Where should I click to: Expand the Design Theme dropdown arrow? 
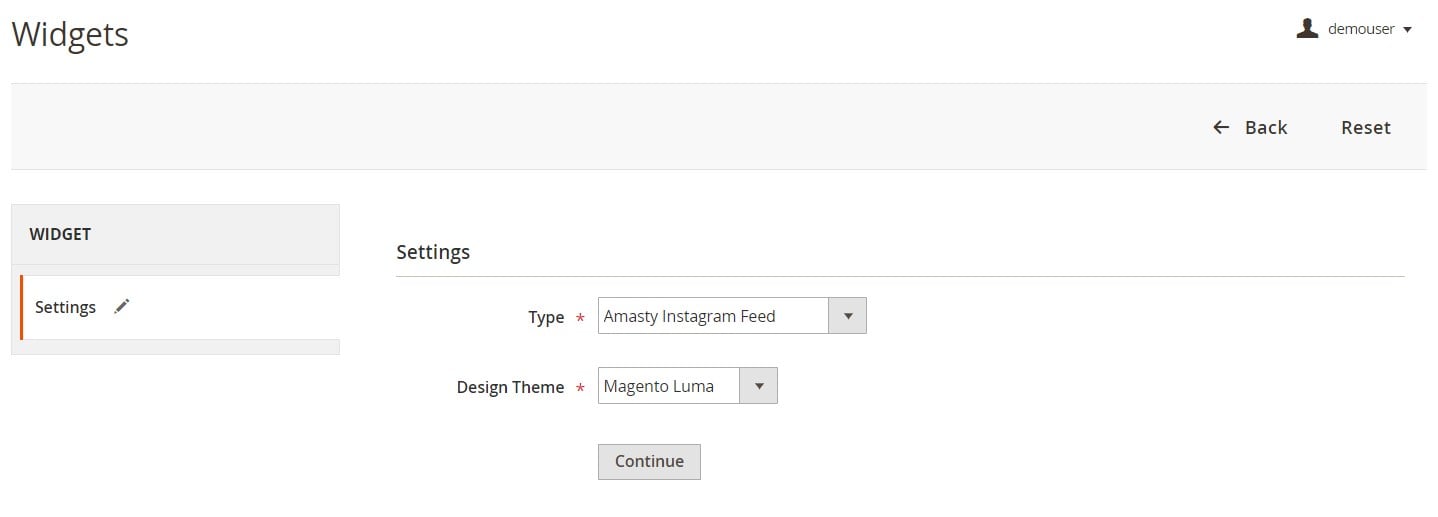click(x=758, y=386)
